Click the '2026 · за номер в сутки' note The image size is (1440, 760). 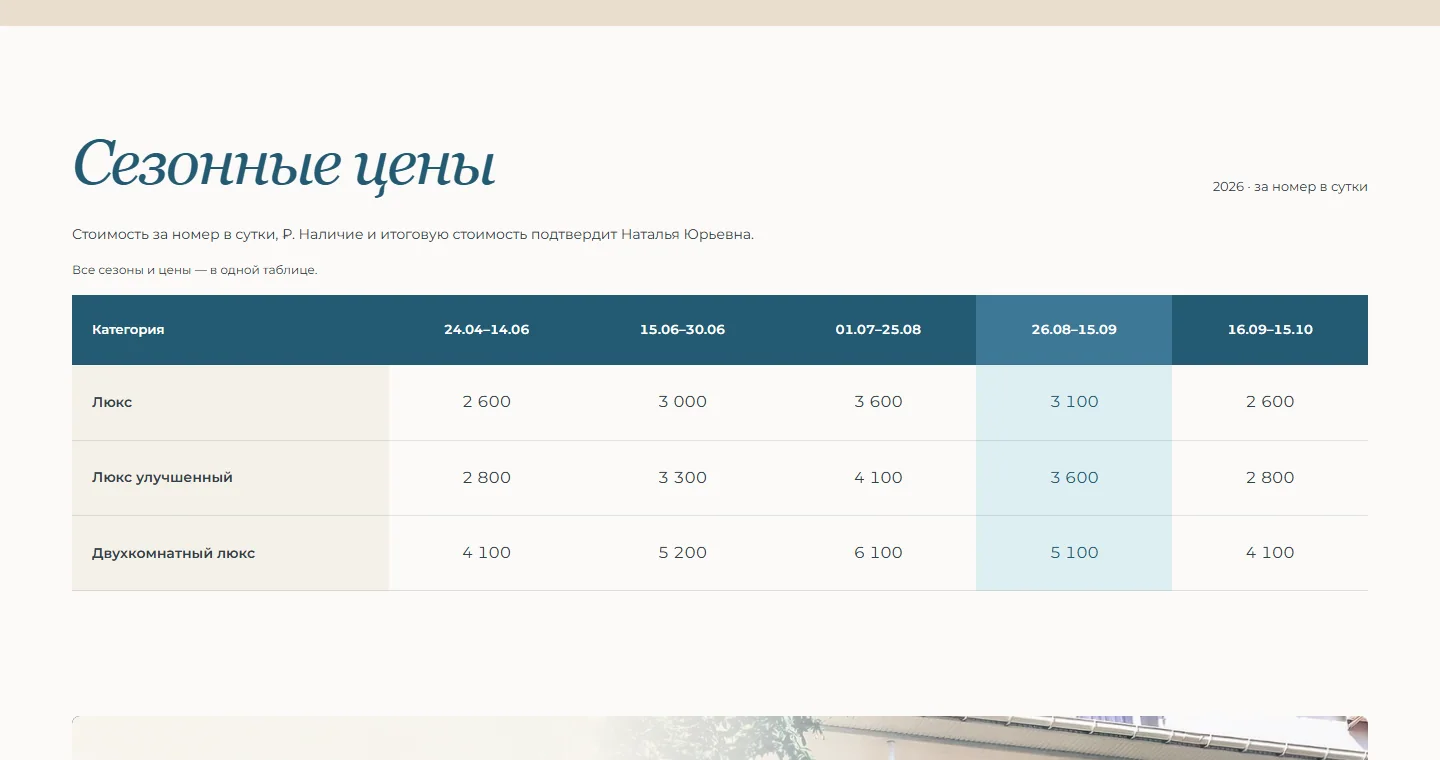pos(1290,187)
